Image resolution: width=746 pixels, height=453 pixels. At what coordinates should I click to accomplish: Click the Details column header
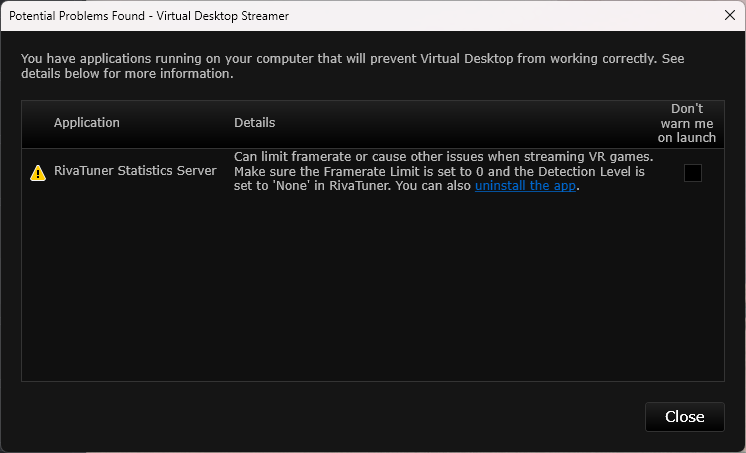tap(254, 123)
